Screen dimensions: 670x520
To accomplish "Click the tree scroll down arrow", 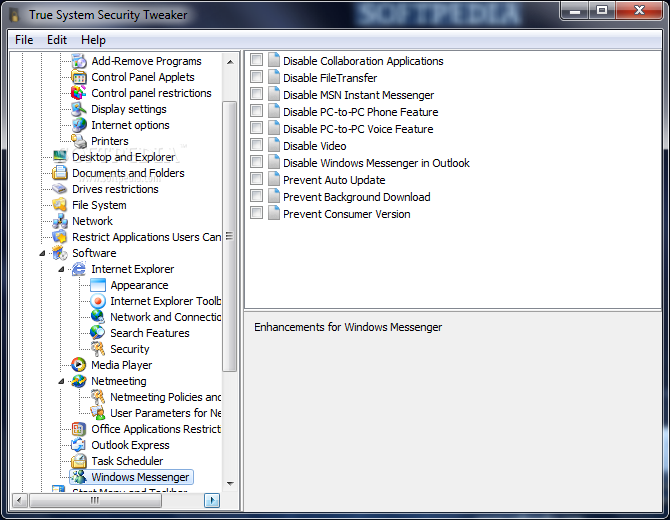I will [x=230, y=484].
